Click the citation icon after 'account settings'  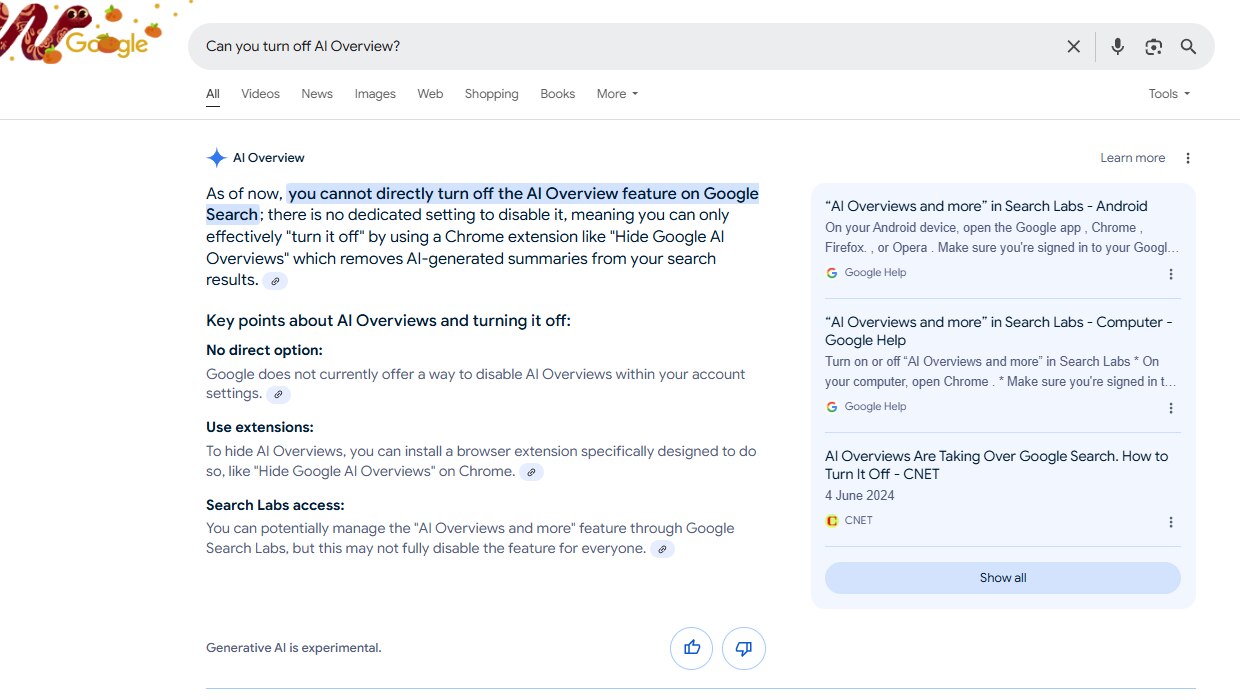point(278,394)
